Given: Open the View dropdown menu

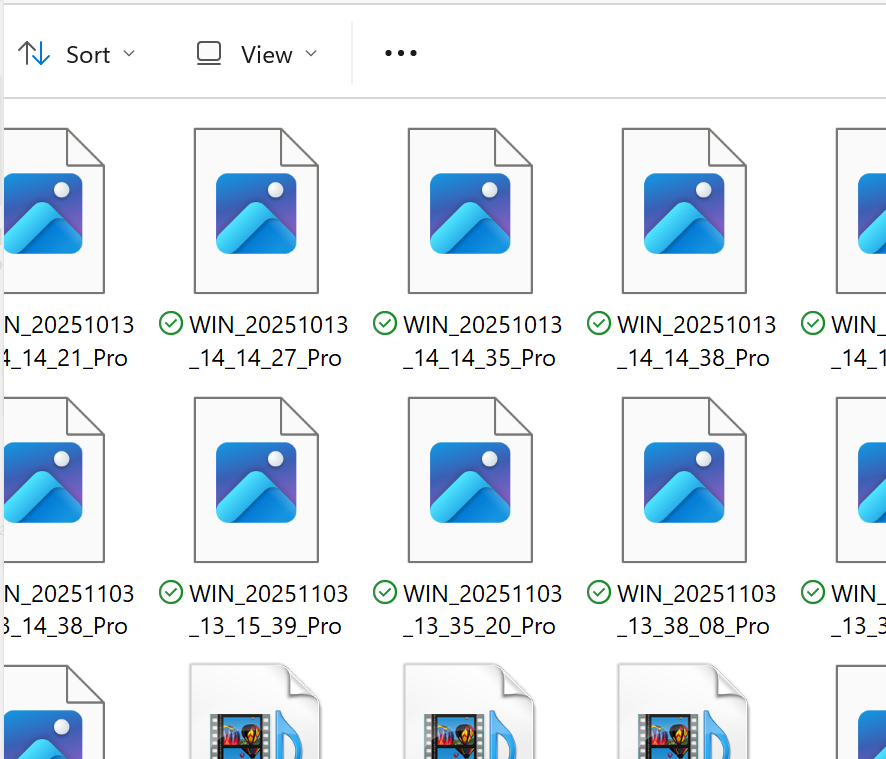Looking at the screenshot, I should (x=257, y=54).
